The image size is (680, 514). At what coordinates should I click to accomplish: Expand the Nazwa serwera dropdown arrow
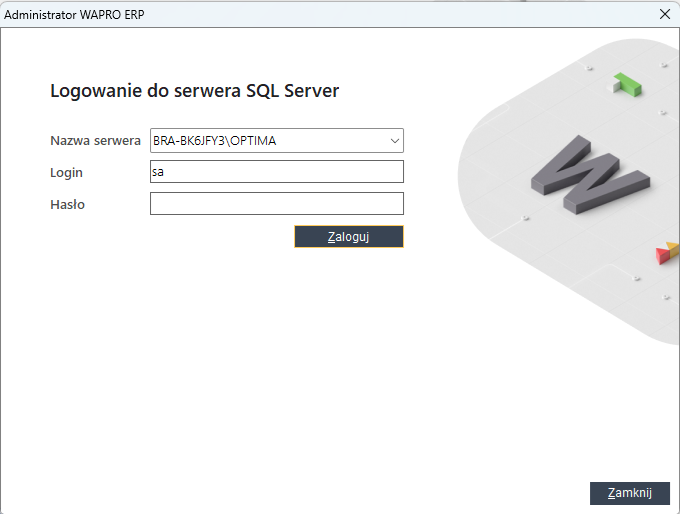tap(395, 141)
